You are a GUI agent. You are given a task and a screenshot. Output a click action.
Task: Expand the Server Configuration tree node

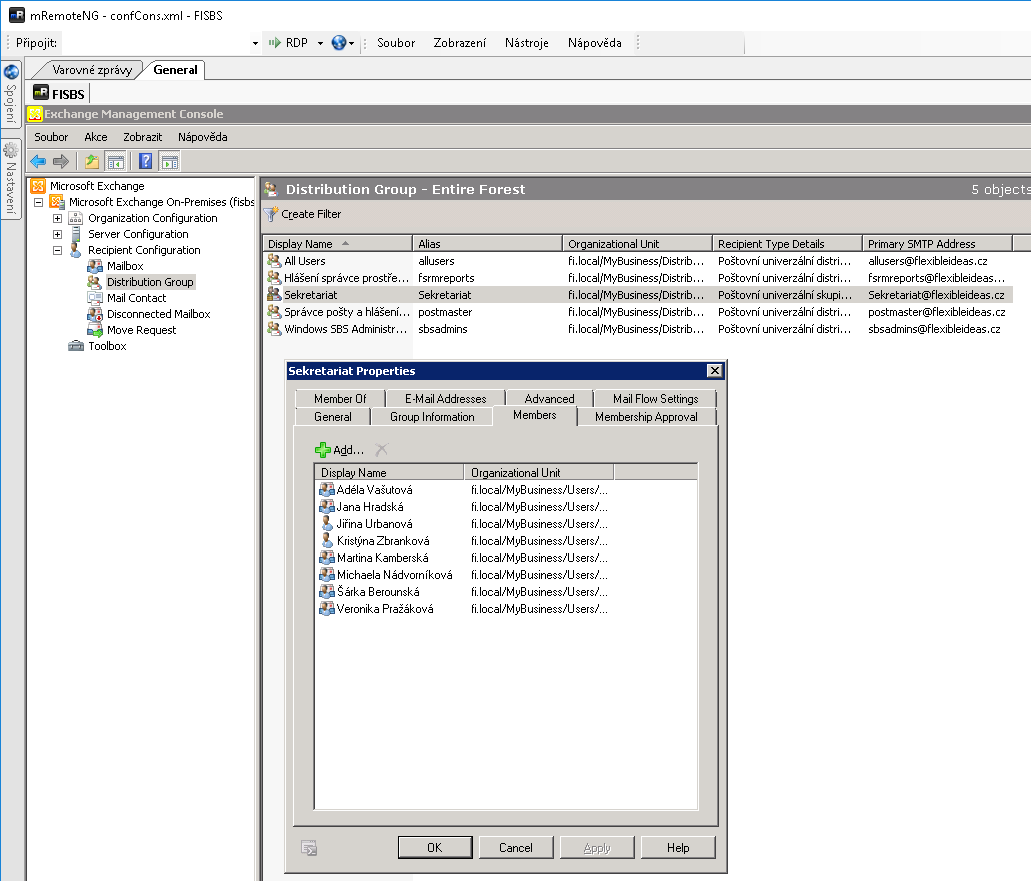click(x=58, y=234)
